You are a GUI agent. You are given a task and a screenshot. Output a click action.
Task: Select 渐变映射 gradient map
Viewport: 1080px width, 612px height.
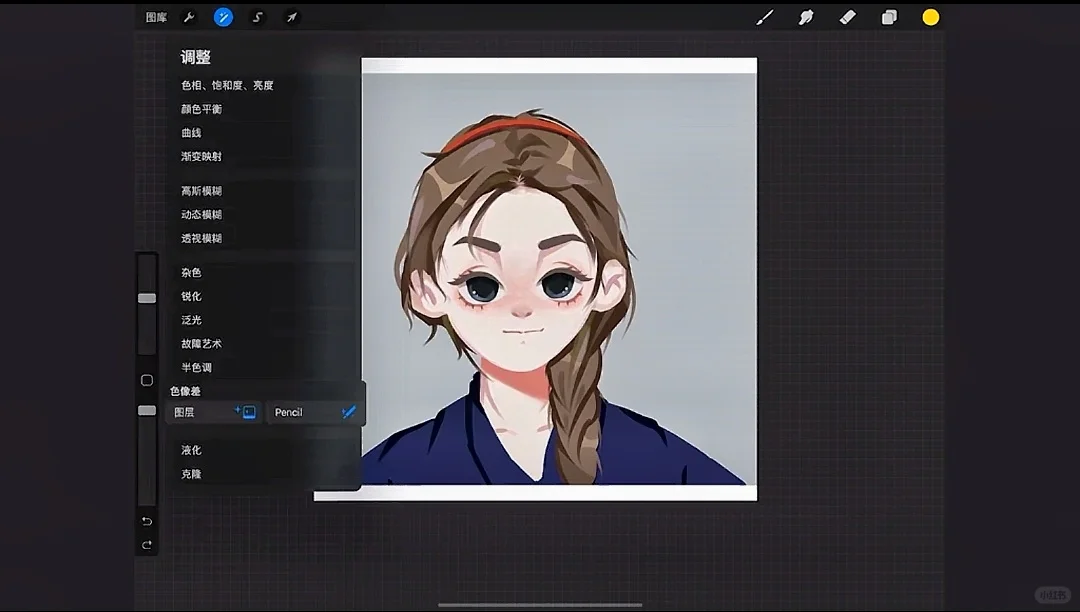203,156
